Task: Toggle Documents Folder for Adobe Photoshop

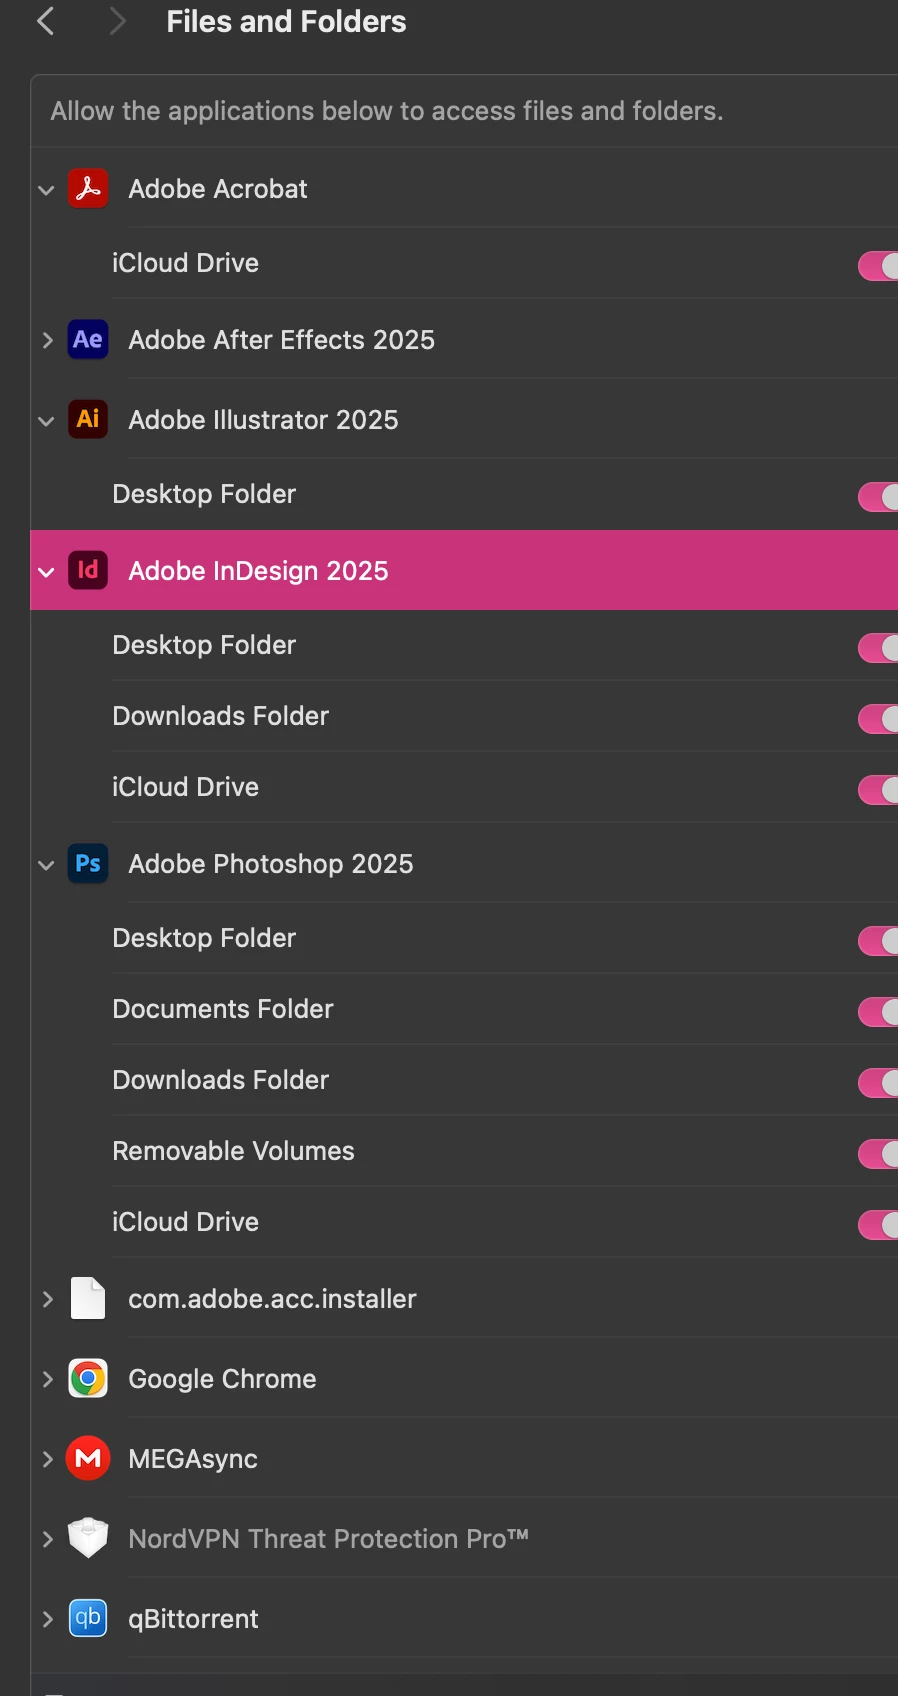Action: coord(878,1012)
